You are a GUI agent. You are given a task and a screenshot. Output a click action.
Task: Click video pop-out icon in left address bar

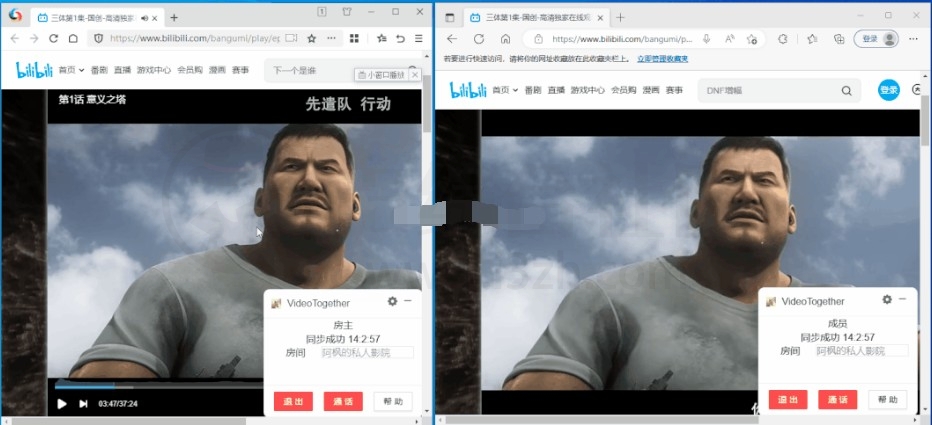(x=291, y=39)
